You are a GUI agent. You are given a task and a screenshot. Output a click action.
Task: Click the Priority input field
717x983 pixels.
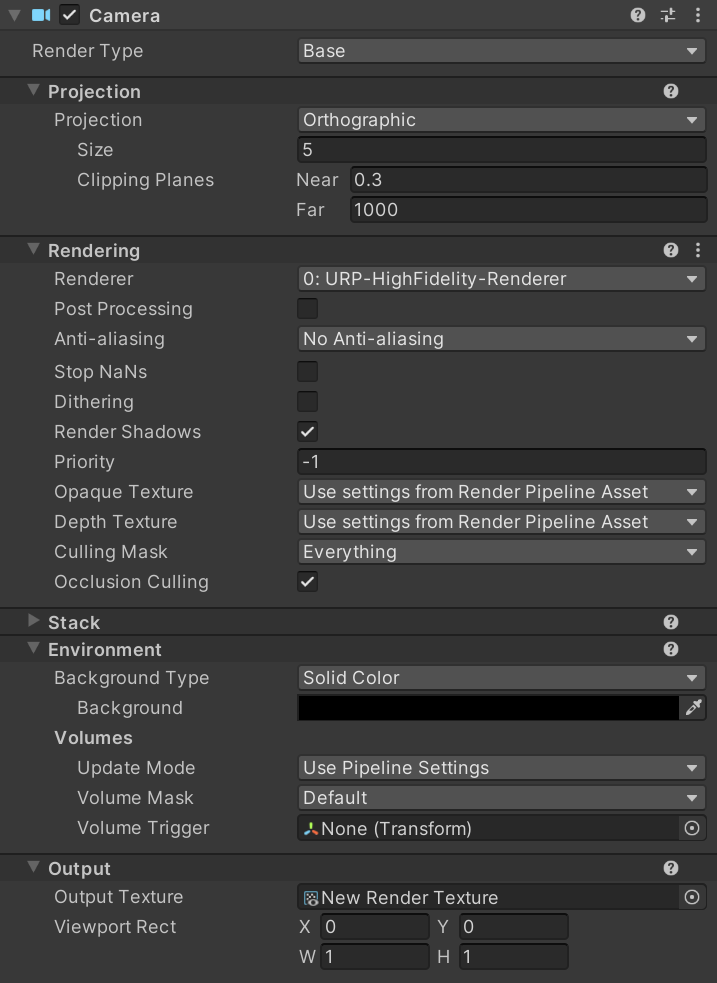501,462
